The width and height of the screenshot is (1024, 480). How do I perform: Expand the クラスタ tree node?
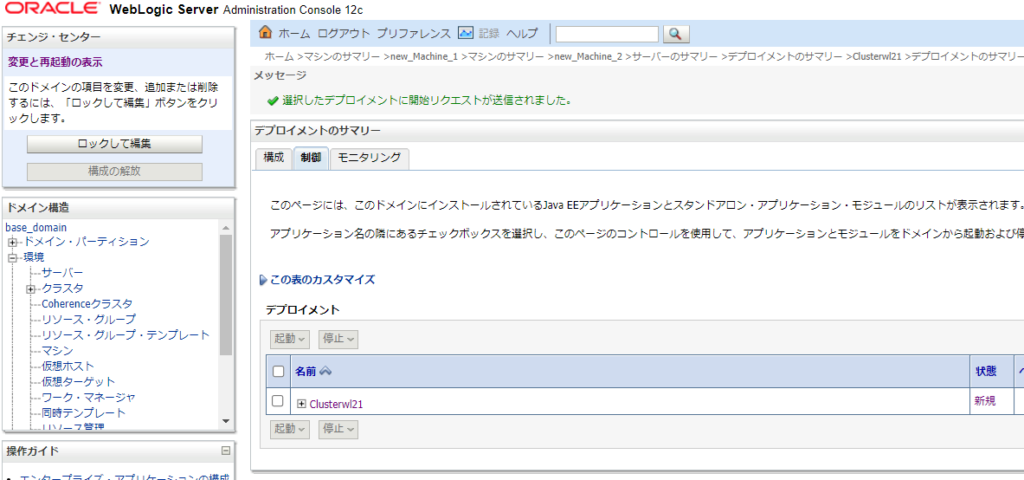click(31, 289)
